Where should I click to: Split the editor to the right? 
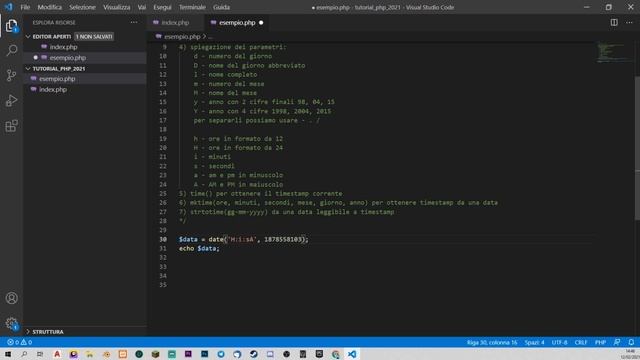click(x=614, y=22)
